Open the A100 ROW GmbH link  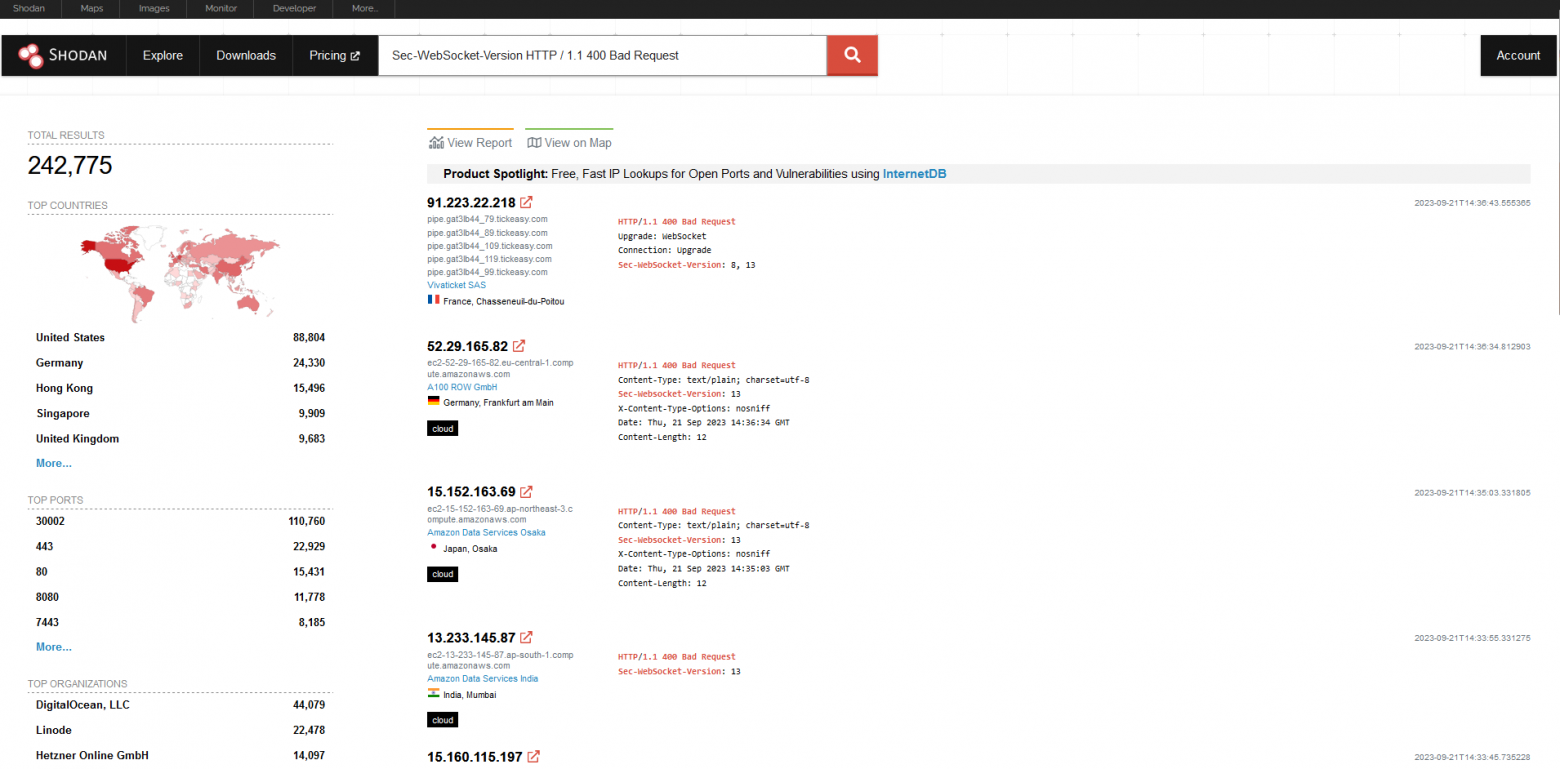pyautogui.click(x=462, y=387)
